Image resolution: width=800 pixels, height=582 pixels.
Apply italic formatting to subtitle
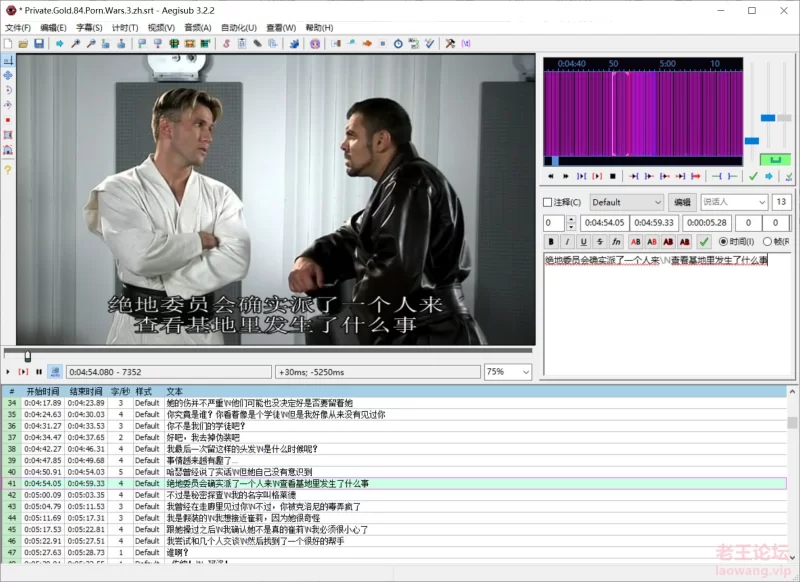[x=567, y=241]
